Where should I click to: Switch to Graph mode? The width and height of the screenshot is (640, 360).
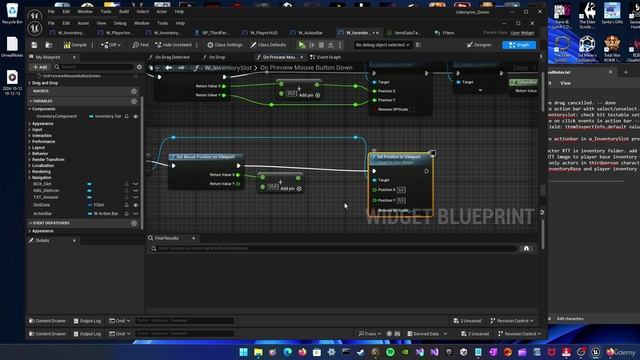click(x=519, y=45)
